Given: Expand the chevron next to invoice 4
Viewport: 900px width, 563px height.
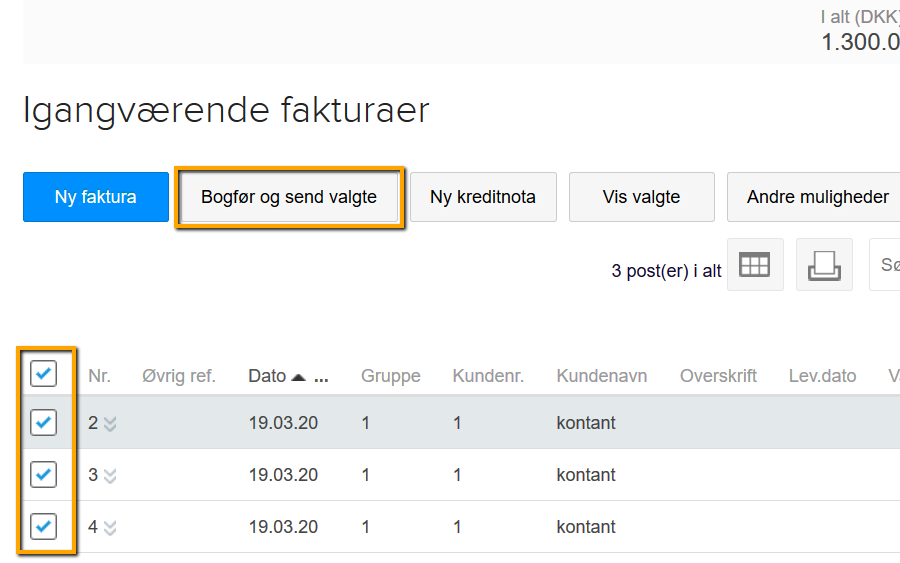Looking at the screenshot, I should 110,528.
